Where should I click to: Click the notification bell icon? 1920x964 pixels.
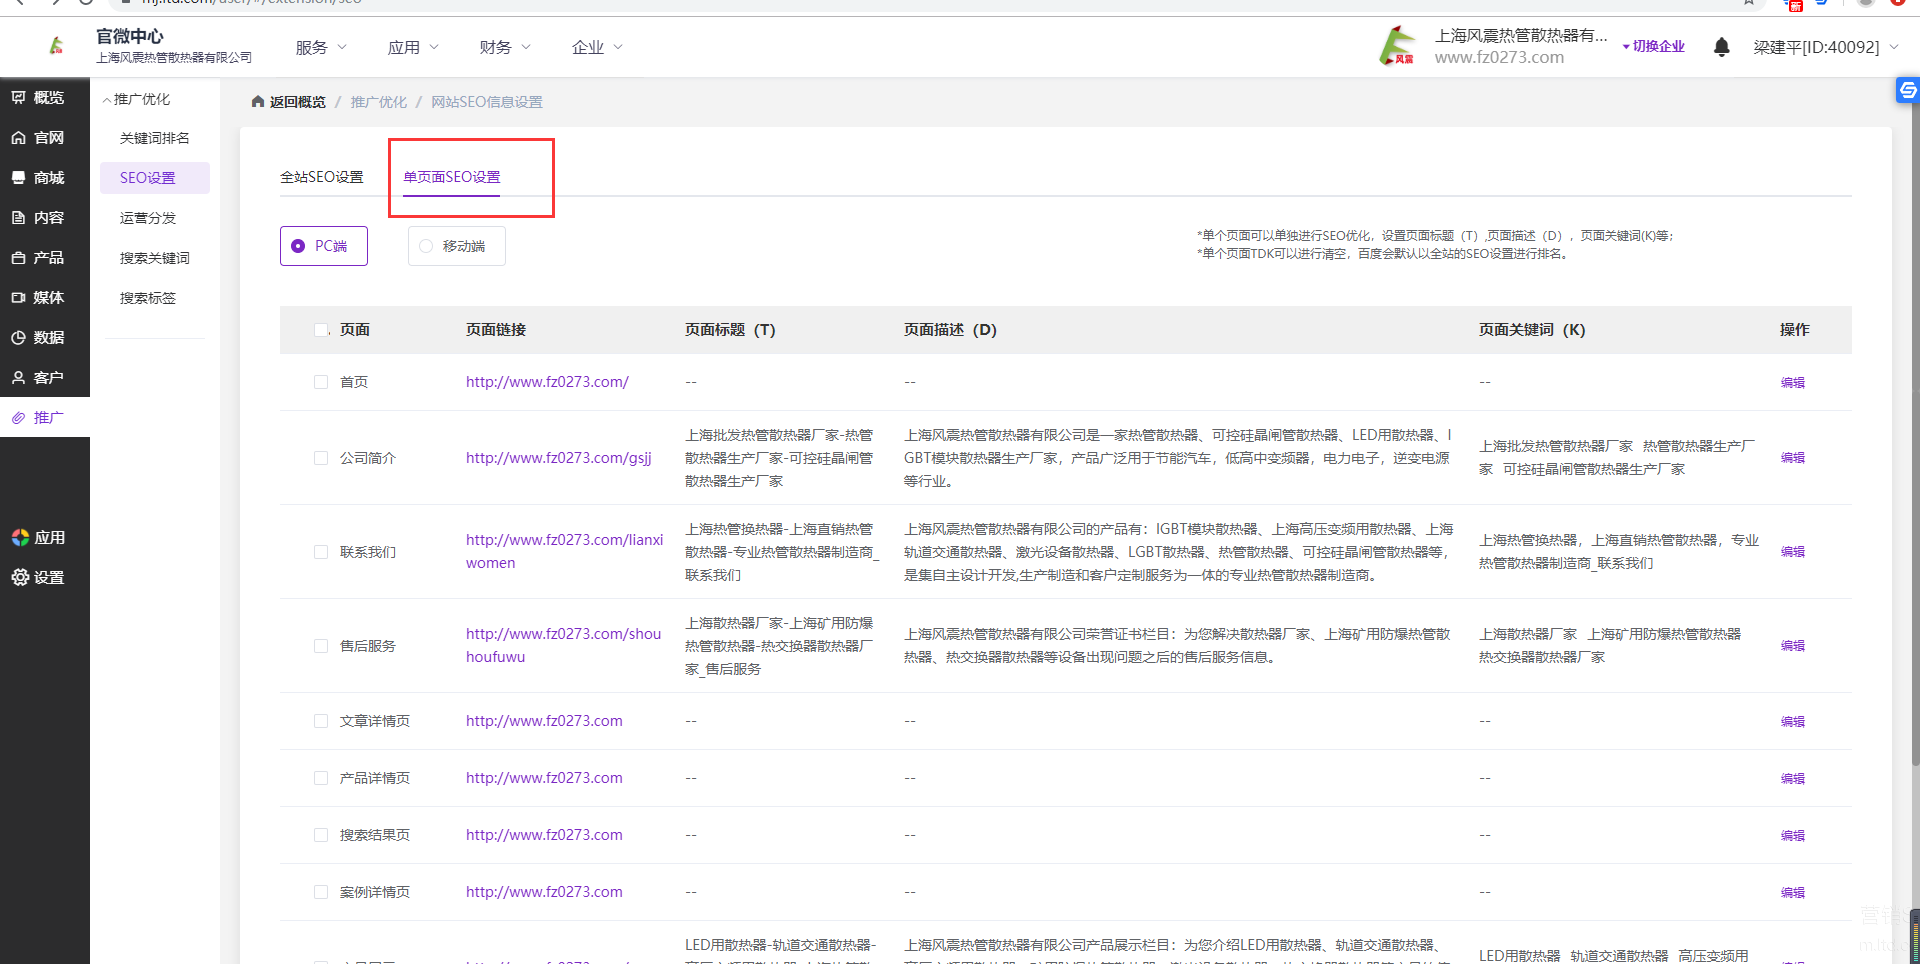(x=1721, y=47)
